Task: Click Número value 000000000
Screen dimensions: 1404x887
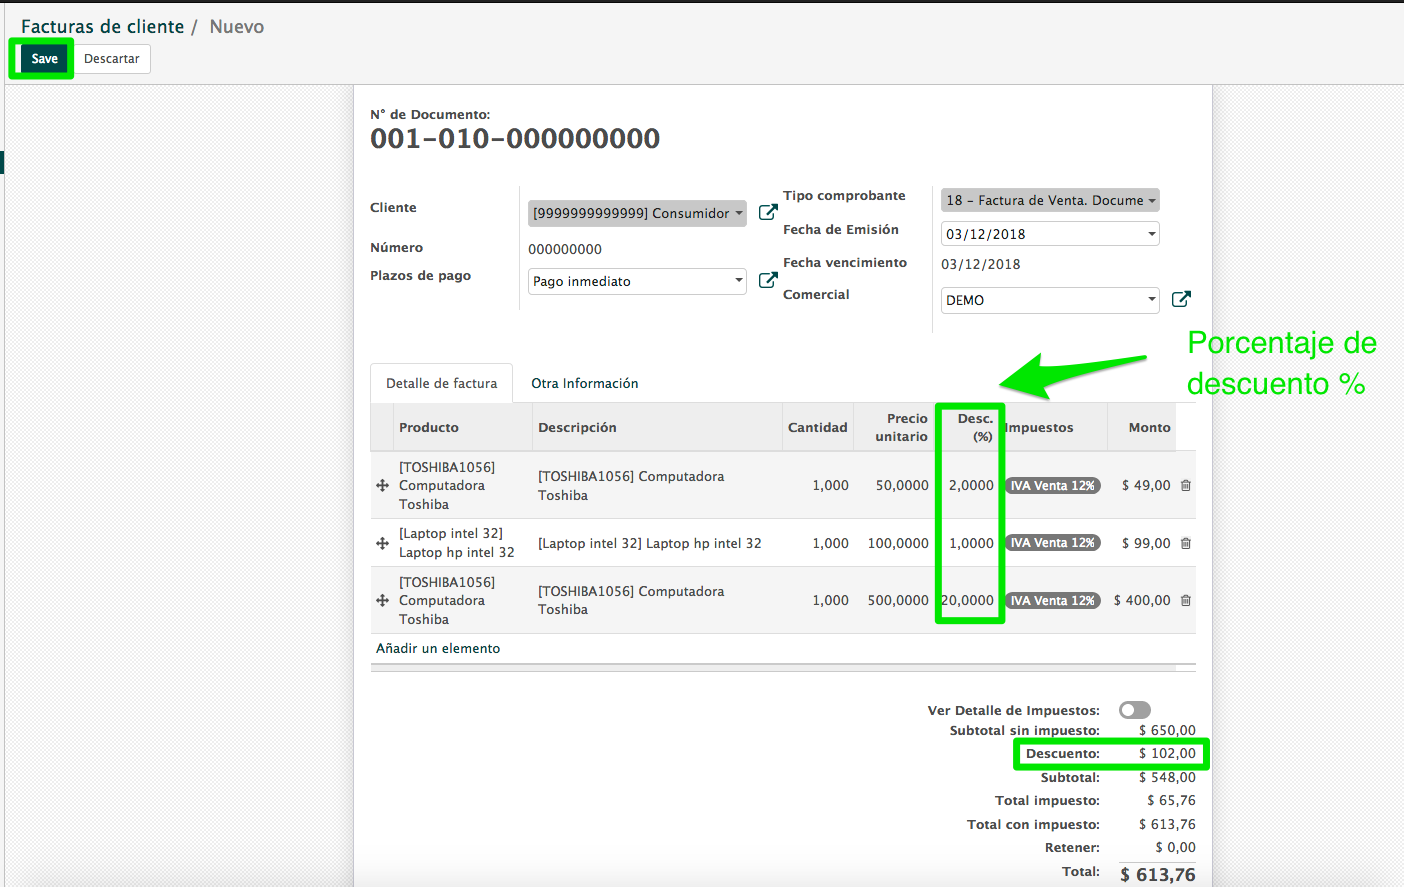Action: [565, 249]
